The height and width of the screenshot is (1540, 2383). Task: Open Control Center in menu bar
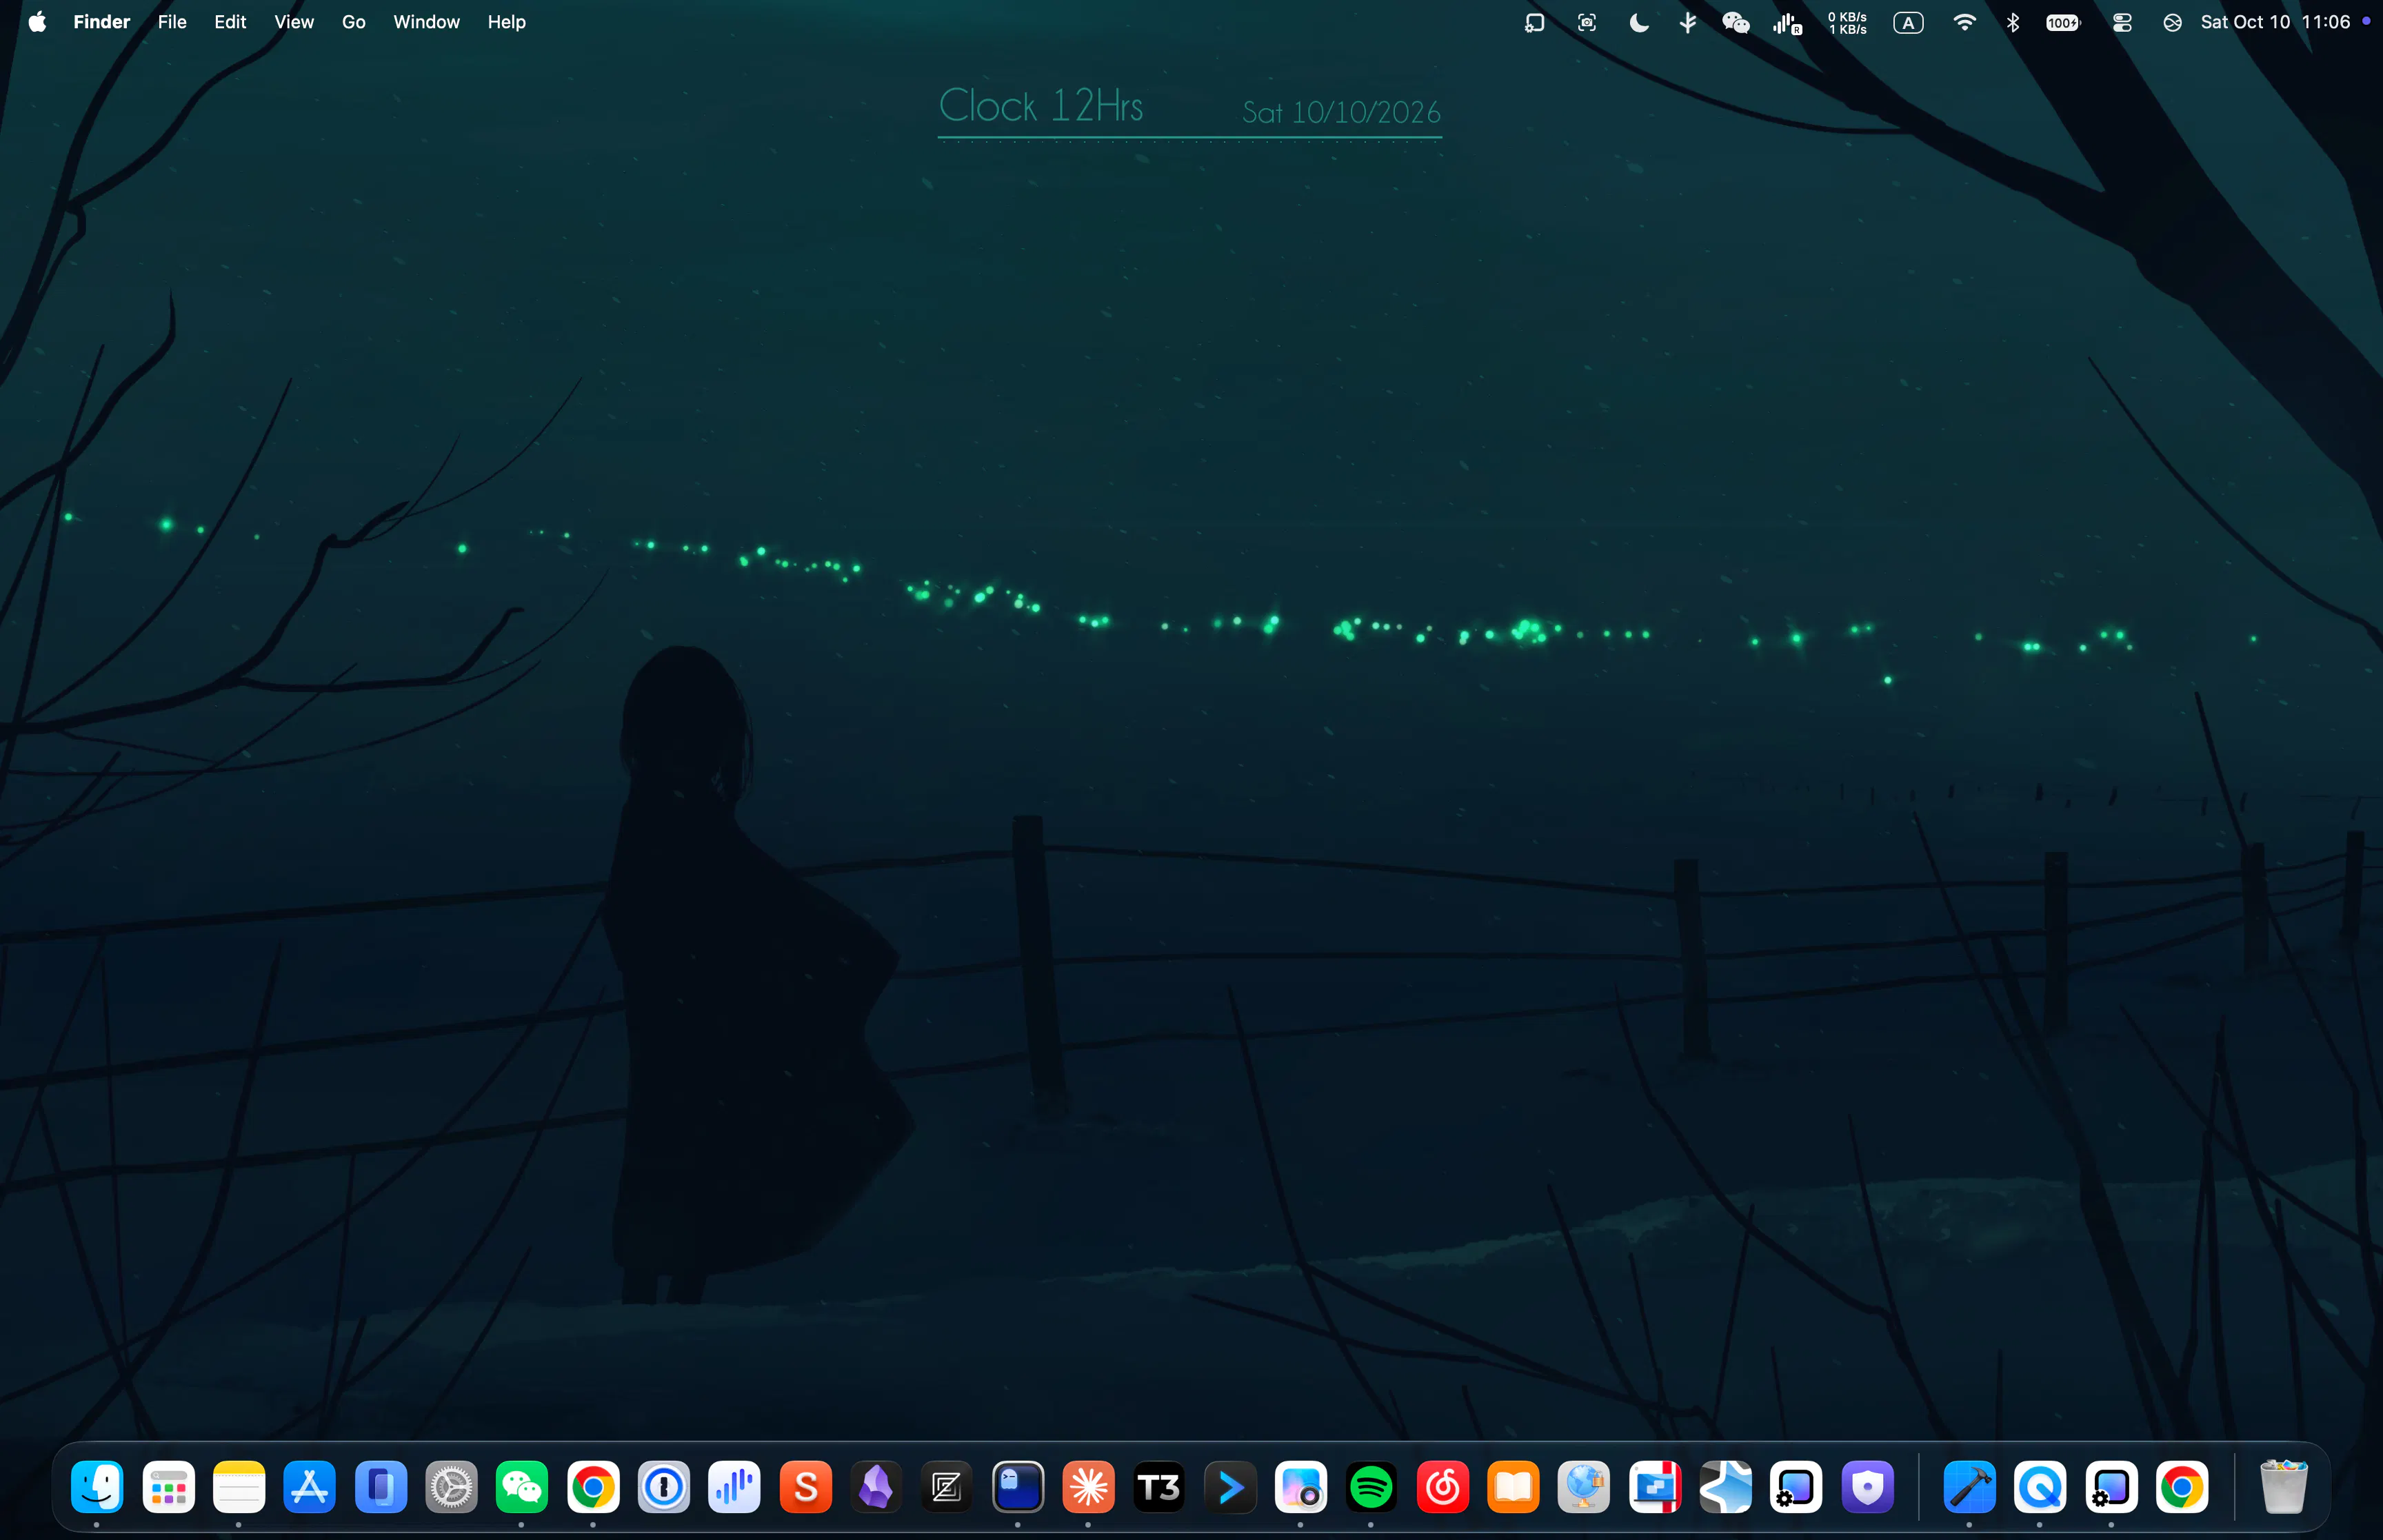click(2122, 22)
